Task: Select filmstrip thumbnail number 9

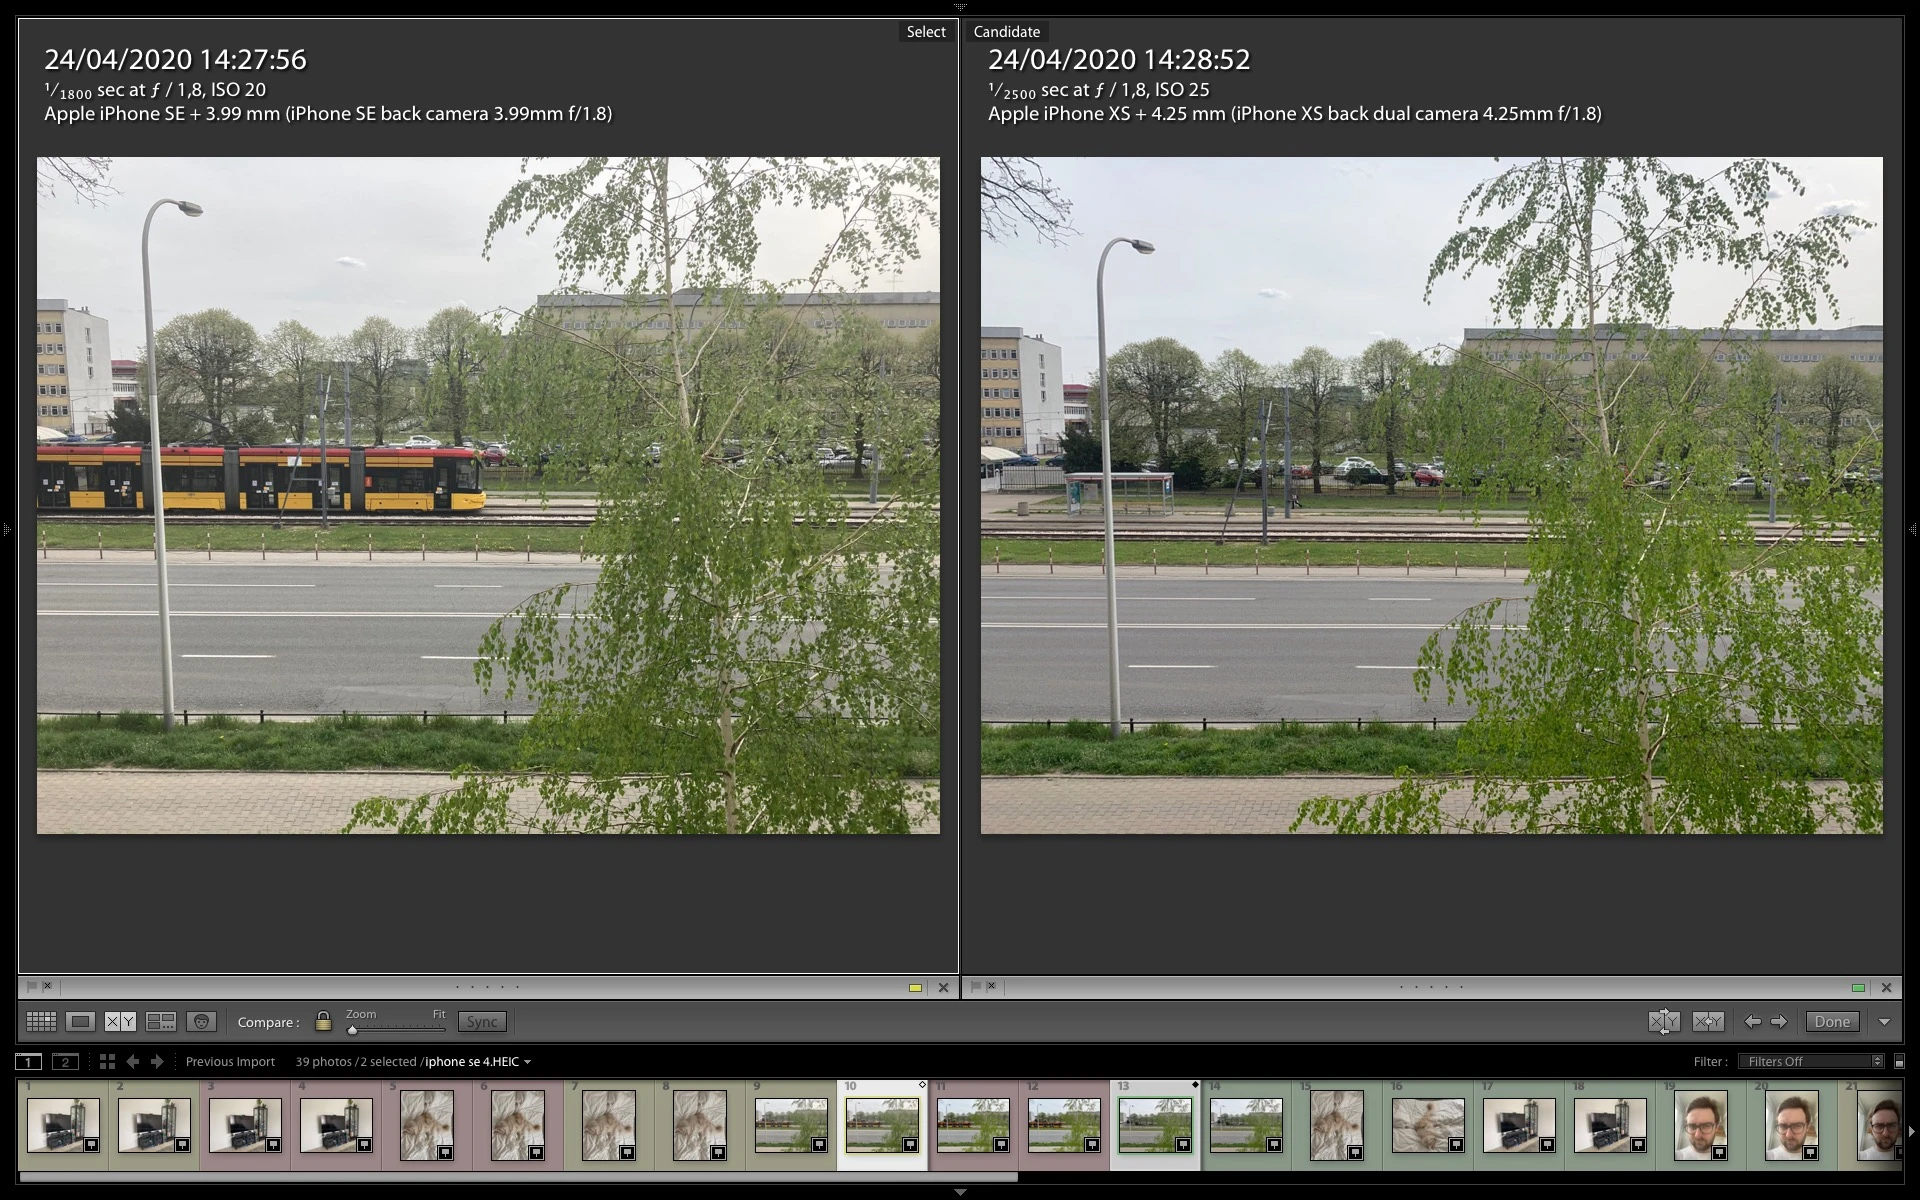Action: point(790,1125)
